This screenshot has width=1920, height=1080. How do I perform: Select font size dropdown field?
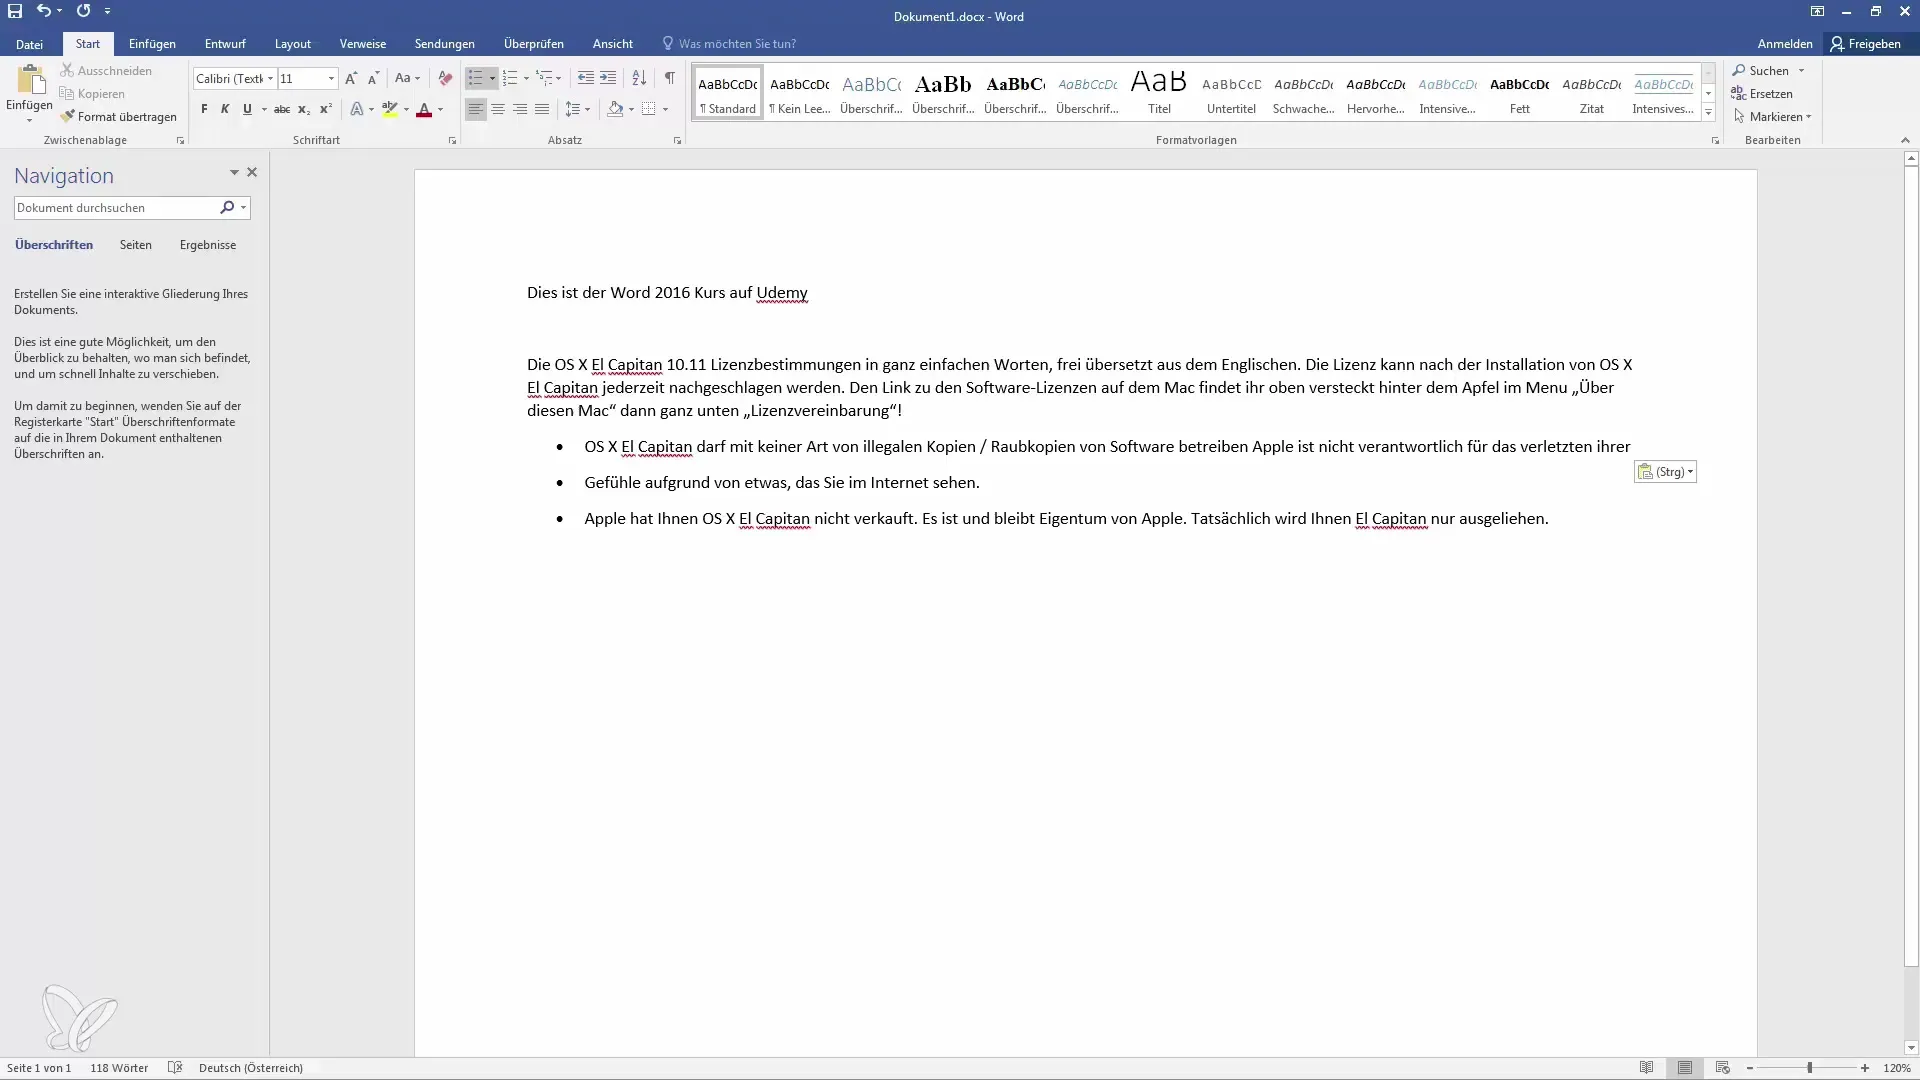309,78
